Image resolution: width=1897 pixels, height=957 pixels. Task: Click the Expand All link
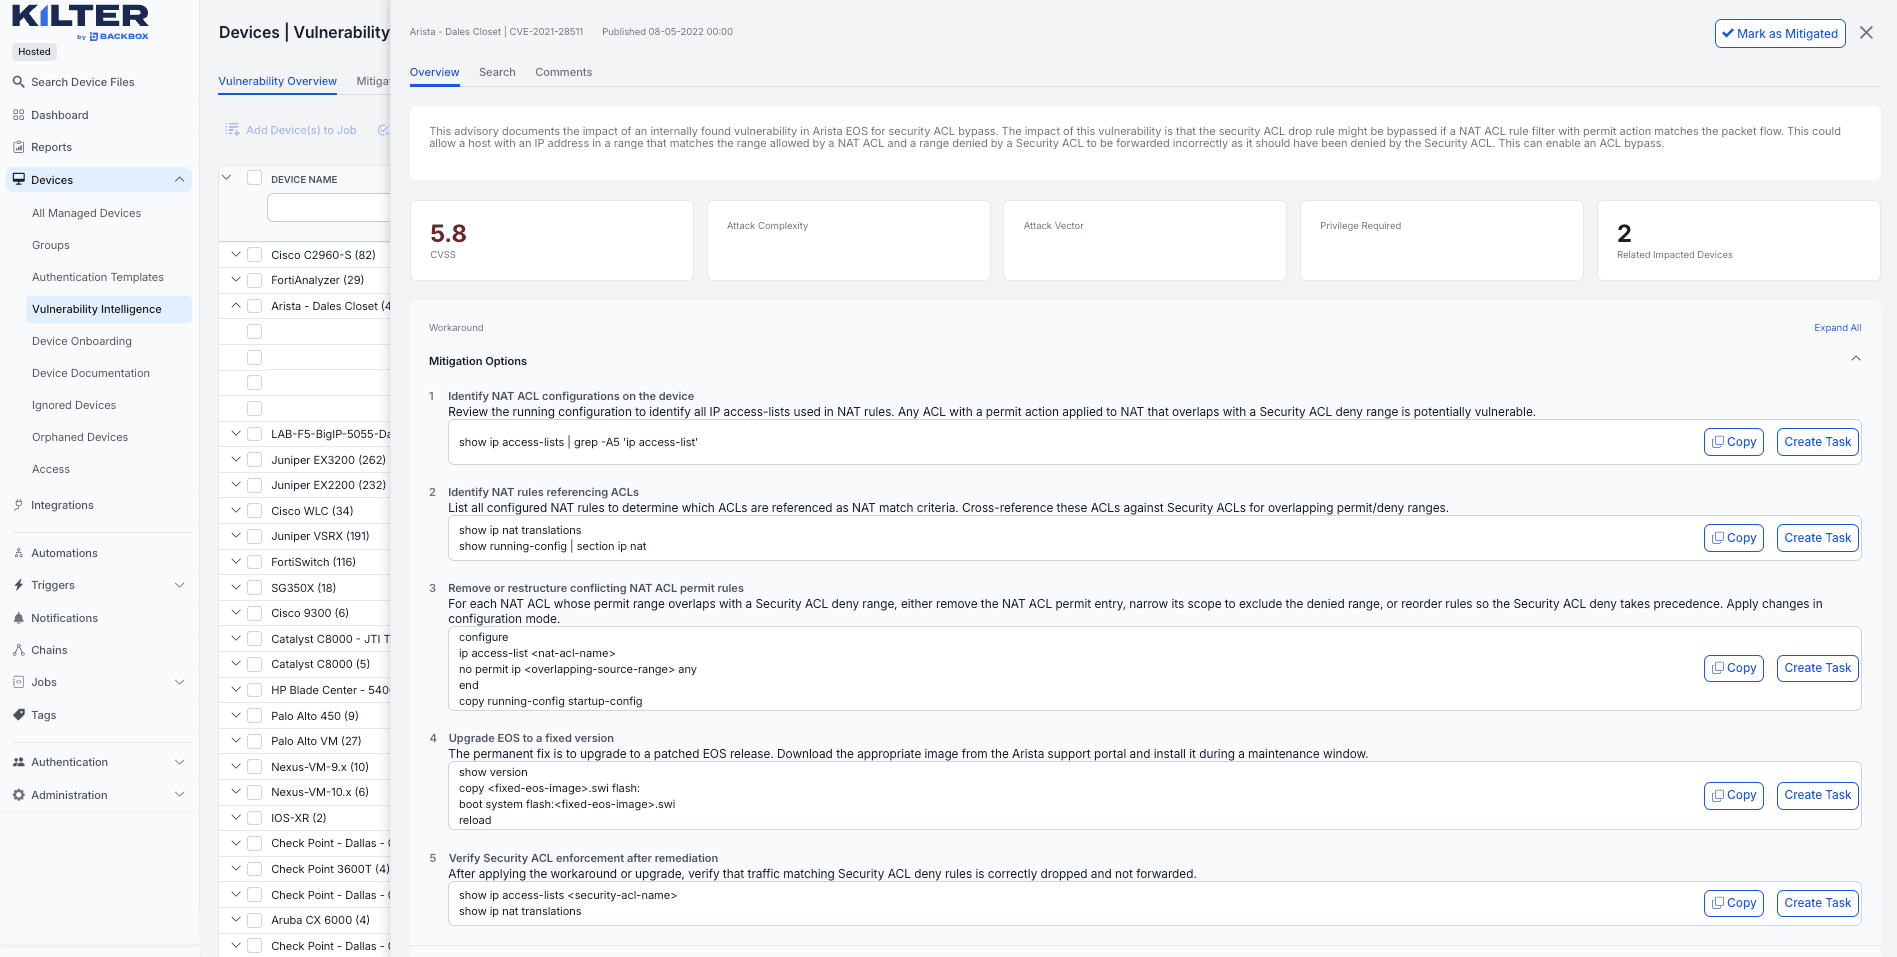coord(1837,328)
